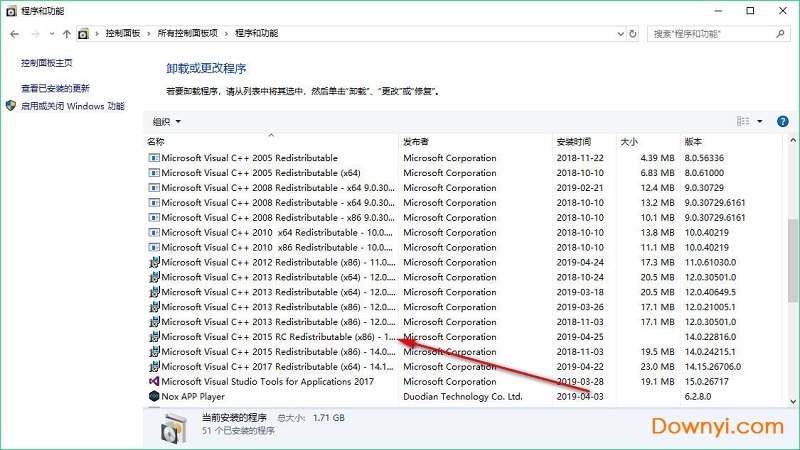Sort by 安装时间 column header
Viewport: 800px width, 450px height.
point(574,142)
